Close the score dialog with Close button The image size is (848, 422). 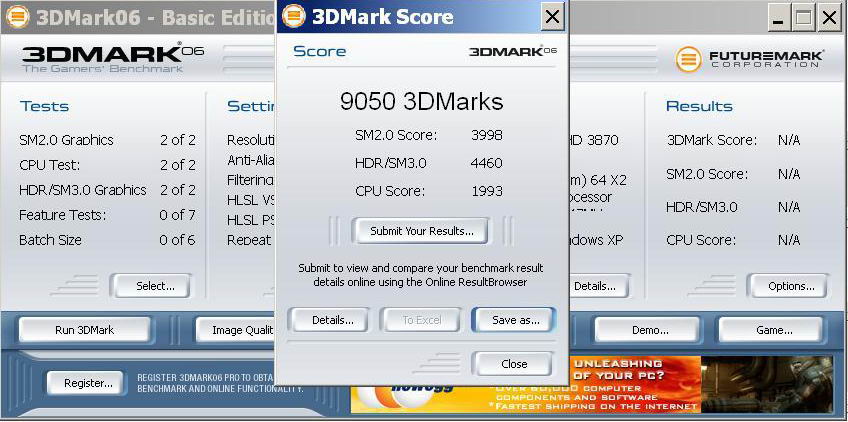513,364
